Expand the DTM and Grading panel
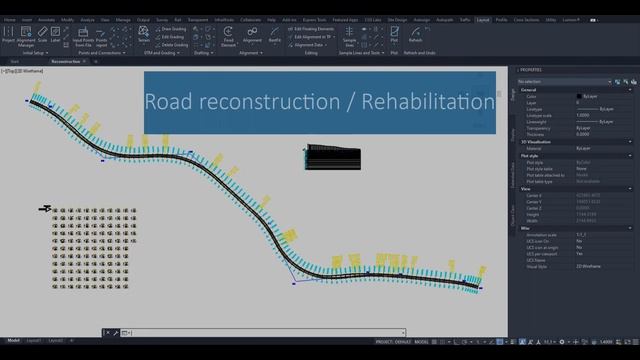Image resolution: width=640 pixels, height=360 pixels. [162, 53]
